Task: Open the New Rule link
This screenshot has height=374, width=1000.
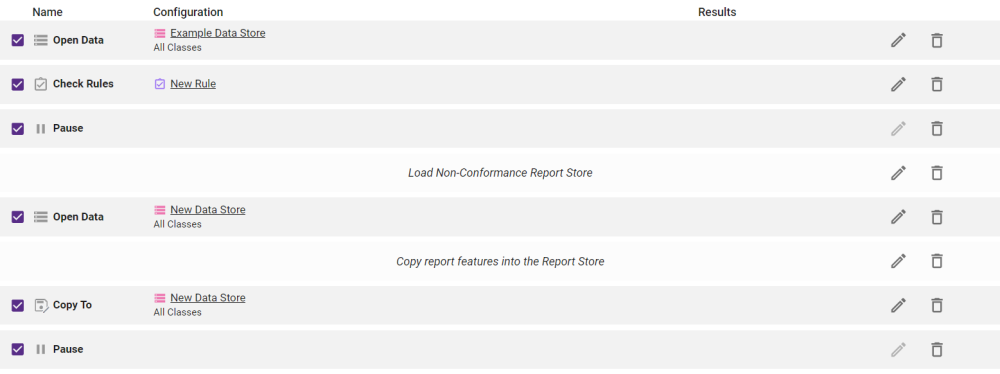Action: pos(193,84)
